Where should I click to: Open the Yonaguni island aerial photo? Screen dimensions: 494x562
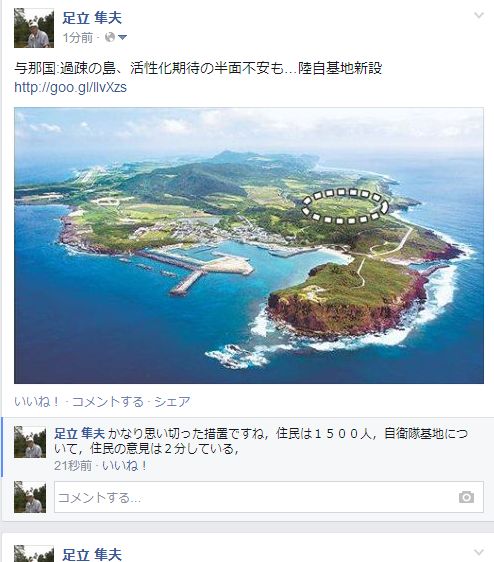click(x=249, y=246)
